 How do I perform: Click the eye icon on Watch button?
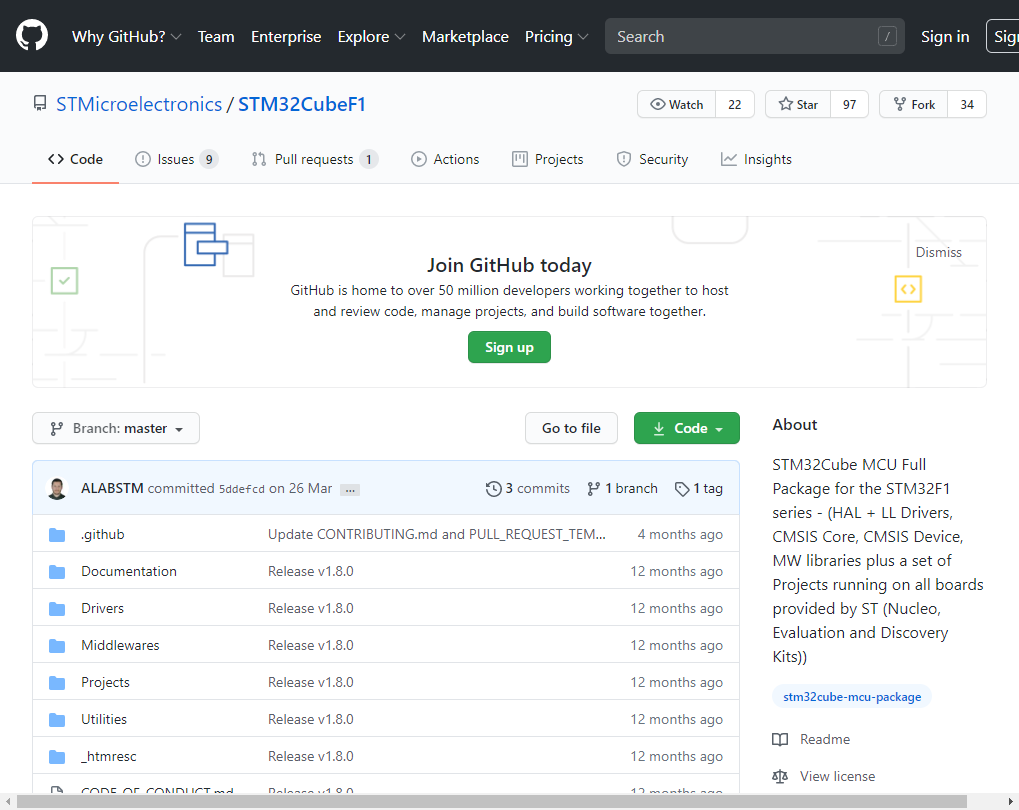(x=658, y=104)
